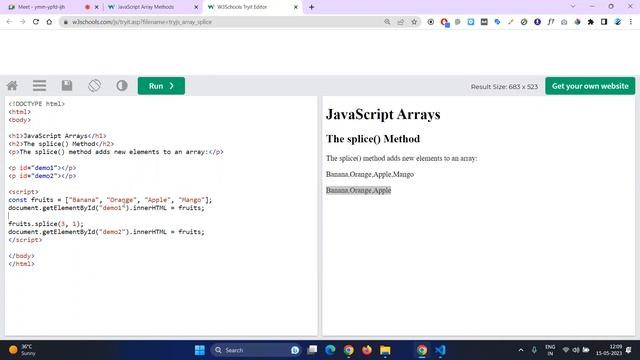Bookmark this page with the star icon
Viewport: 640px width, 360px height.
tap(414, 22)
